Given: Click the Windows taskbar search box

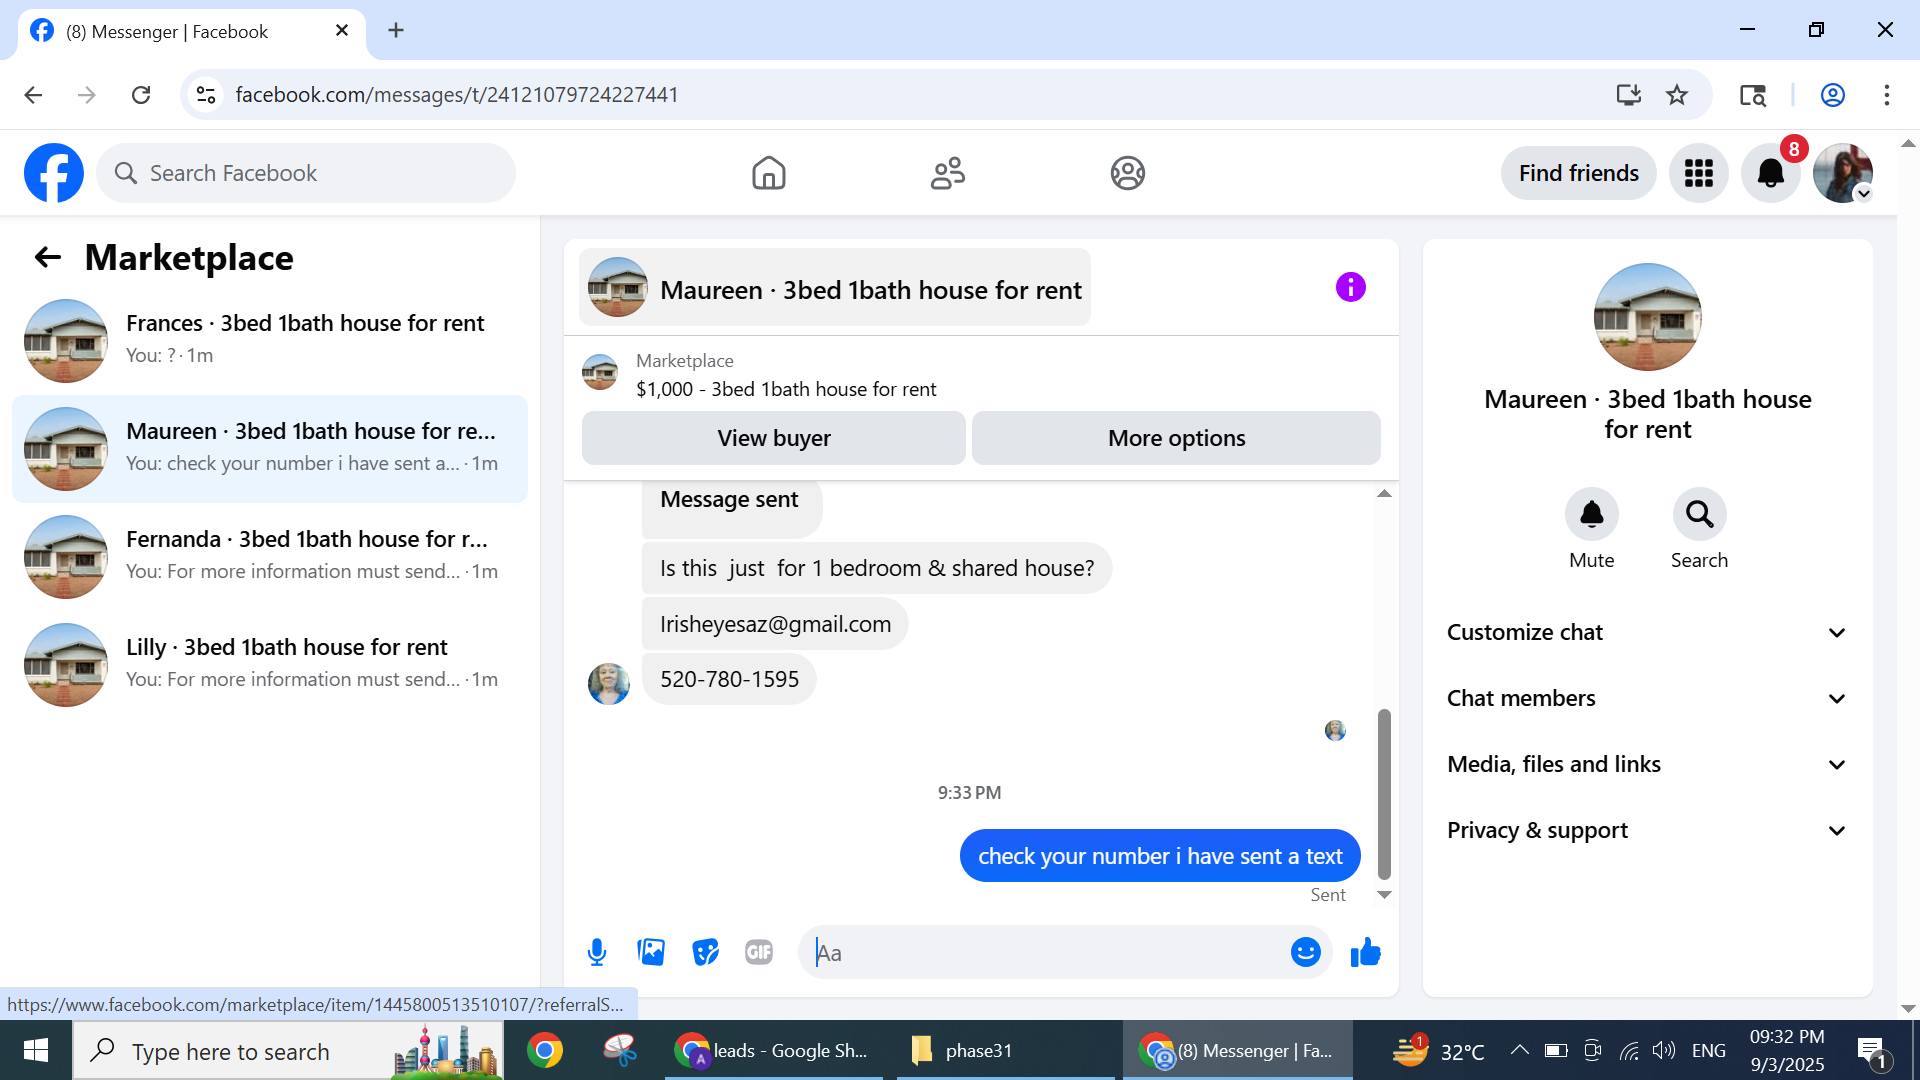Looking at the screenshot, I should click(x=288, y=1050).
